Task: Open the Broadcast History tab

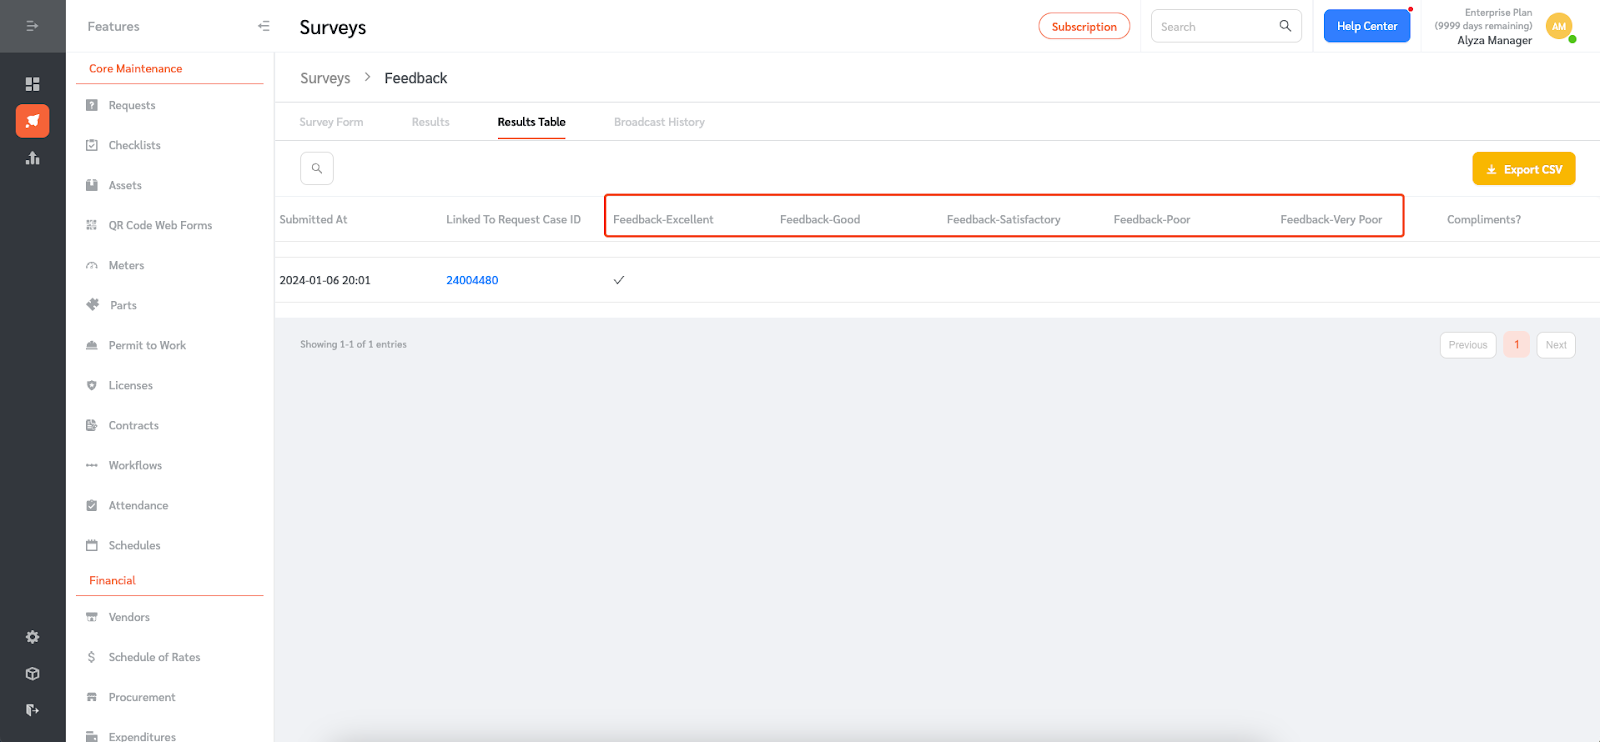Action: click(x=659, y=122)
